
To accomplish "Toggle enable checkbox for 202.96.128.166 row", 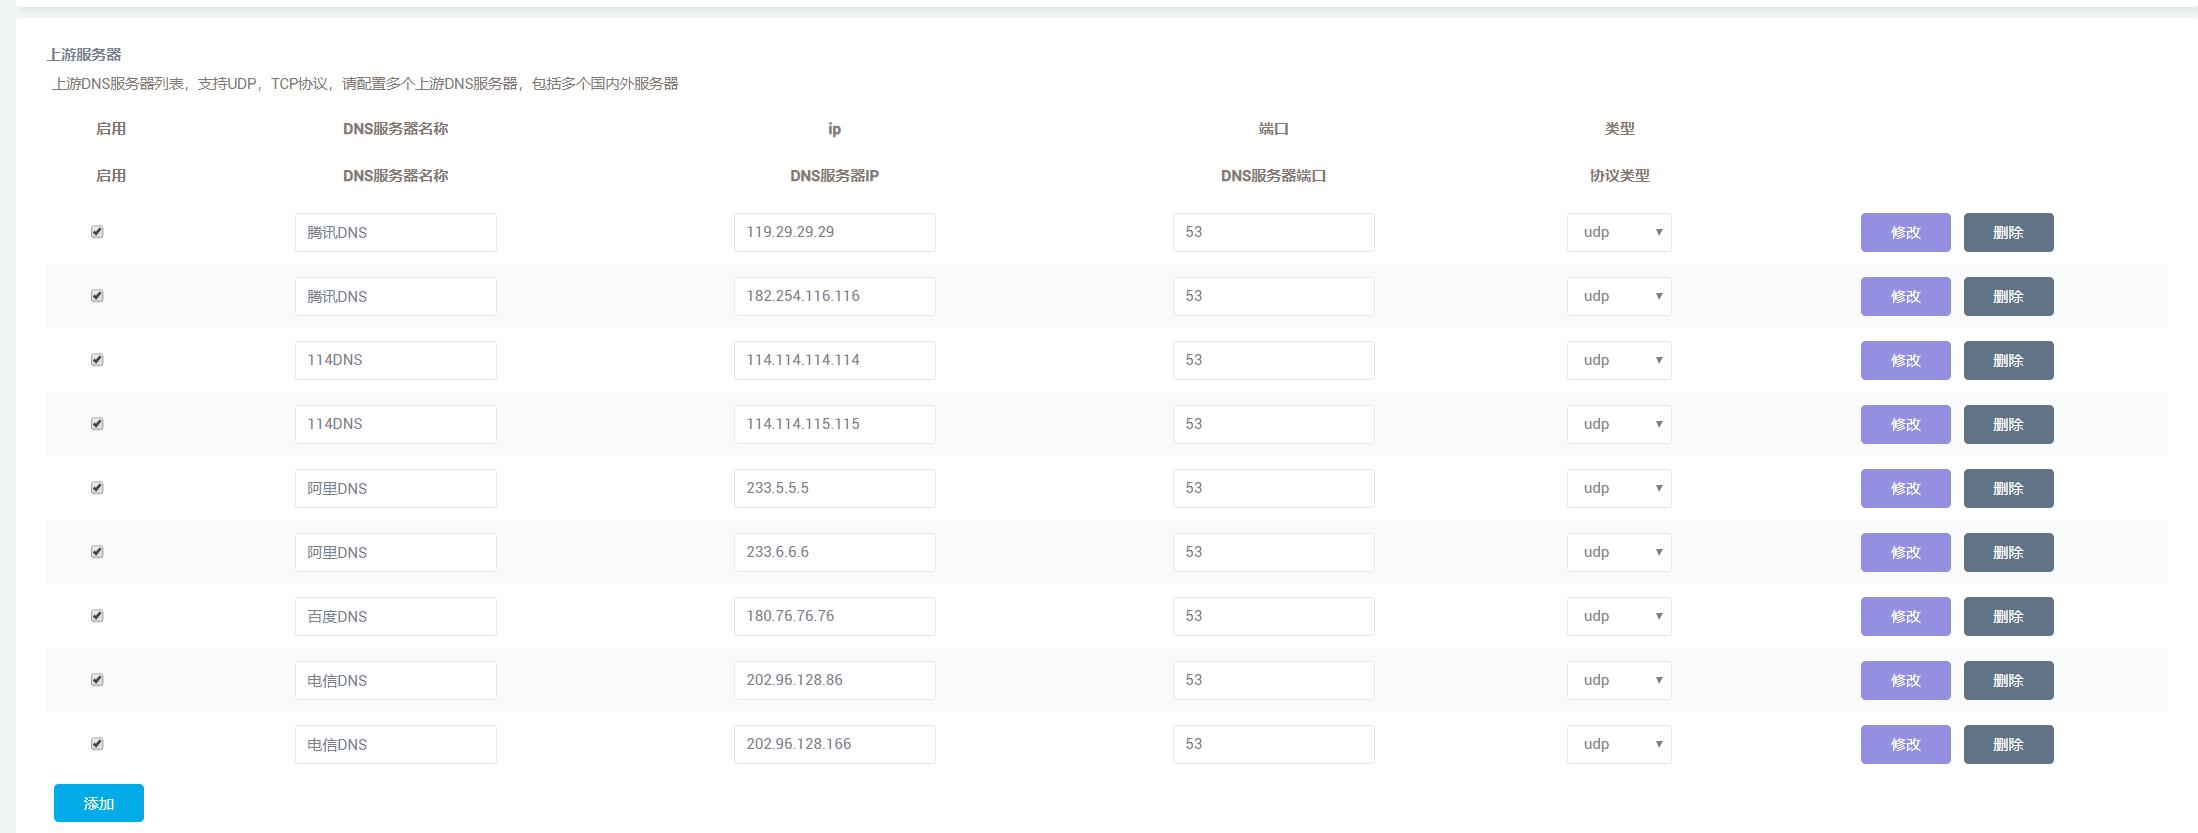I will point(97,744).
